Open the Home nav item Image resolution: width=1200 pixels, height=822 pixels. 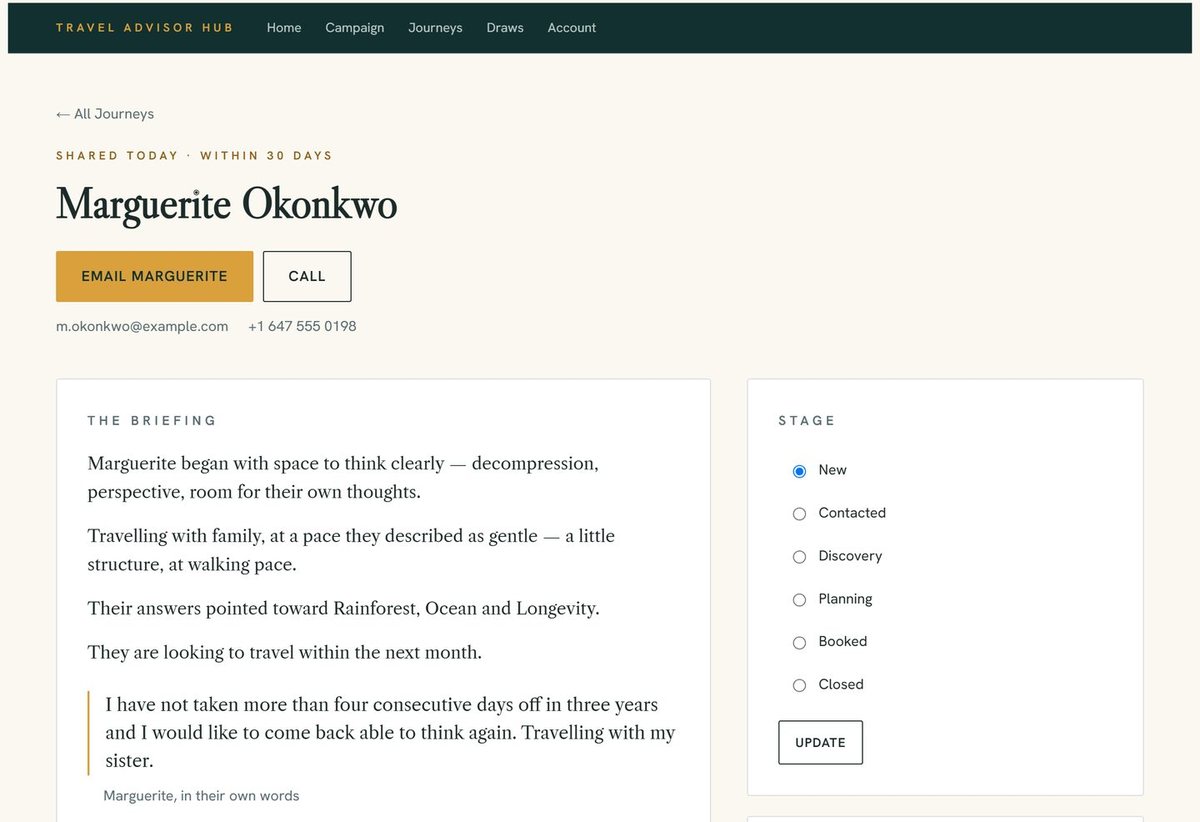tap(284, 28)
